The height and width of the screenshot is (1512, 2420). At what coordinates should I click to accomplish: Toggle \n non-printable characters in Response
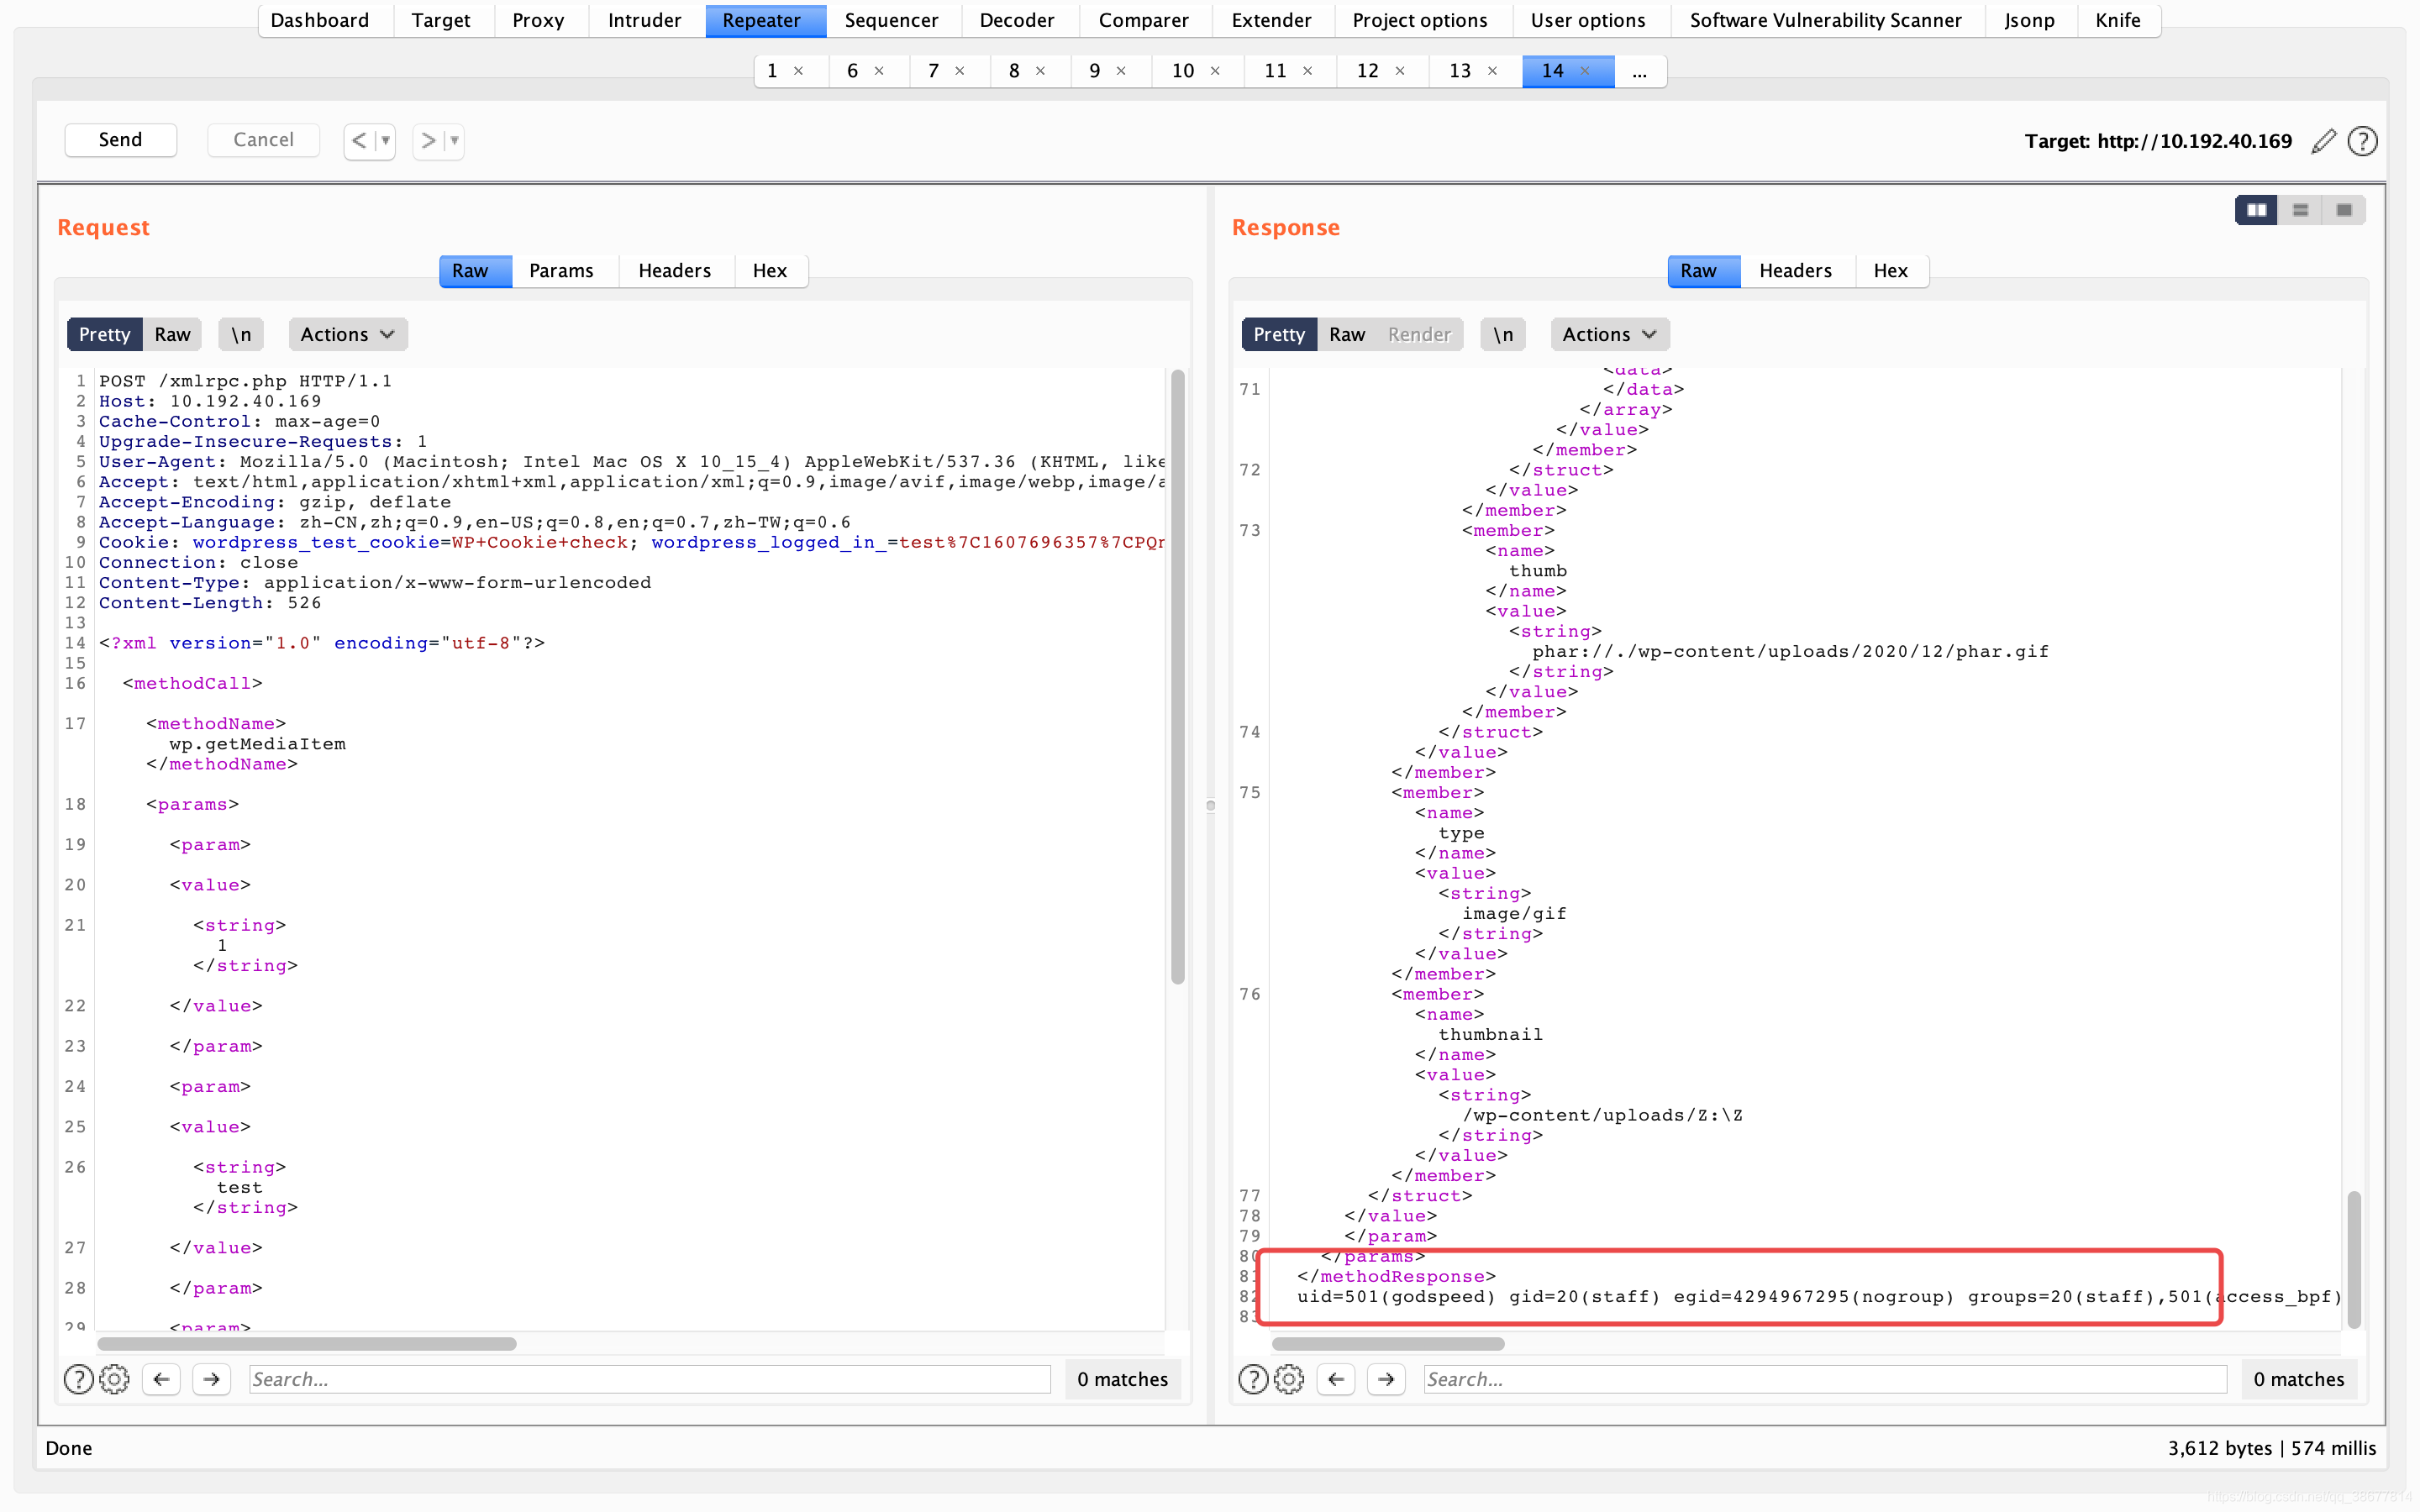[x=1503, y=334]
